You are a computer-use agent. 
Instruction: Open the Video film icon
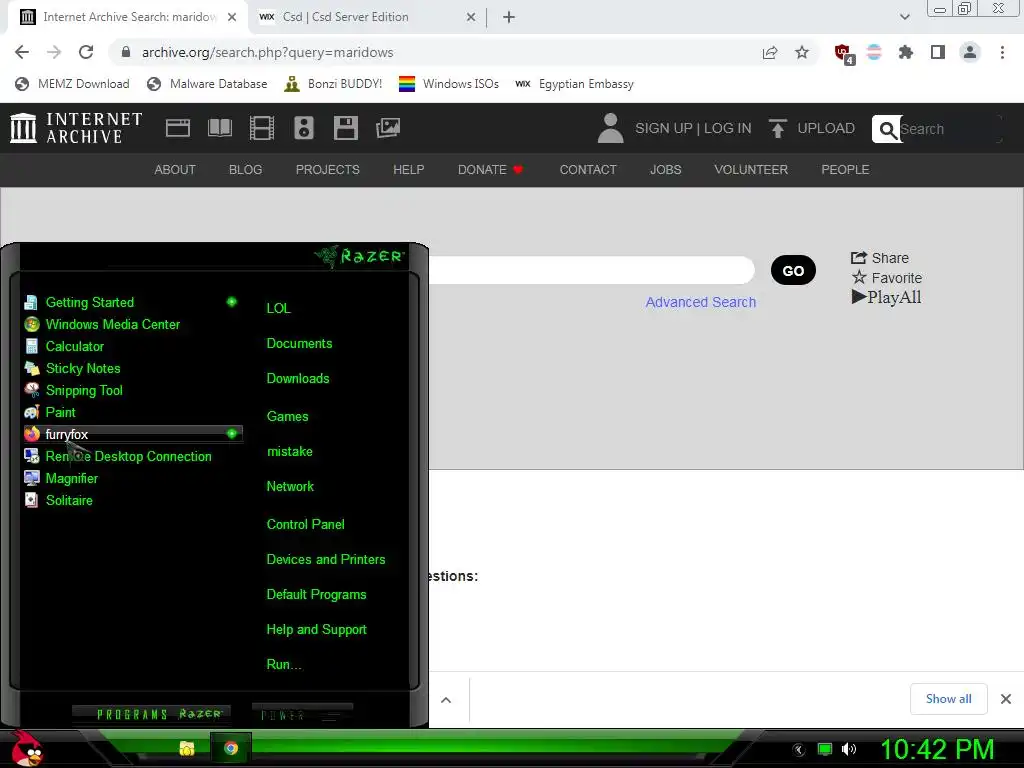point(262,128)
